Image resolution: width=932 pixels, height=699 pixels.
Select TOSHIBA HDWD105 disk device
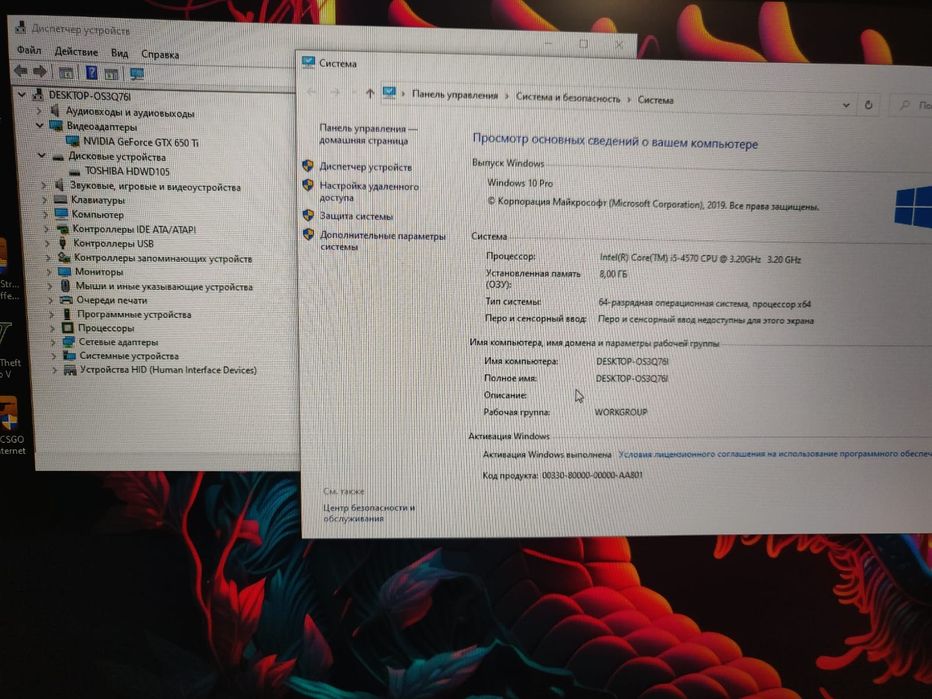pyautogui.click(x=127, y=171)
